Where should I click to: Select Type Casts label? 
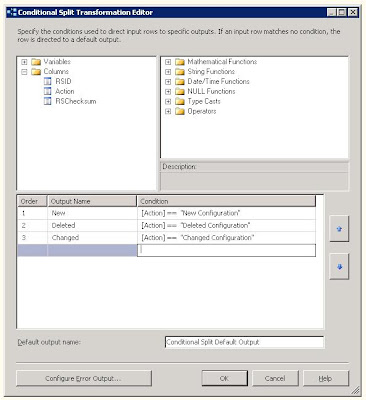click(204, 101)
